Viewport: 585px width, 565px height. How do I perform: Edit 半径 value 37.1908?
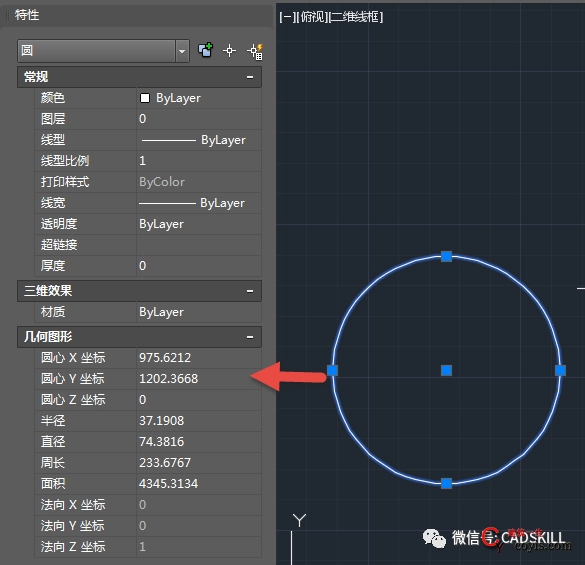199,421
